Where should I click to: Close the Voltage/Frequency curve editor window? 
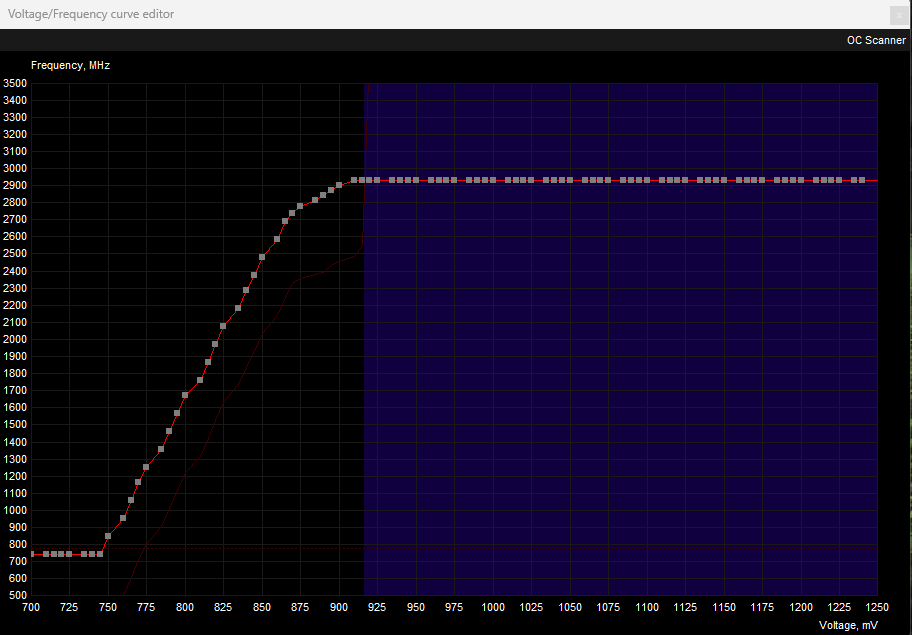[x=897, y=14]
